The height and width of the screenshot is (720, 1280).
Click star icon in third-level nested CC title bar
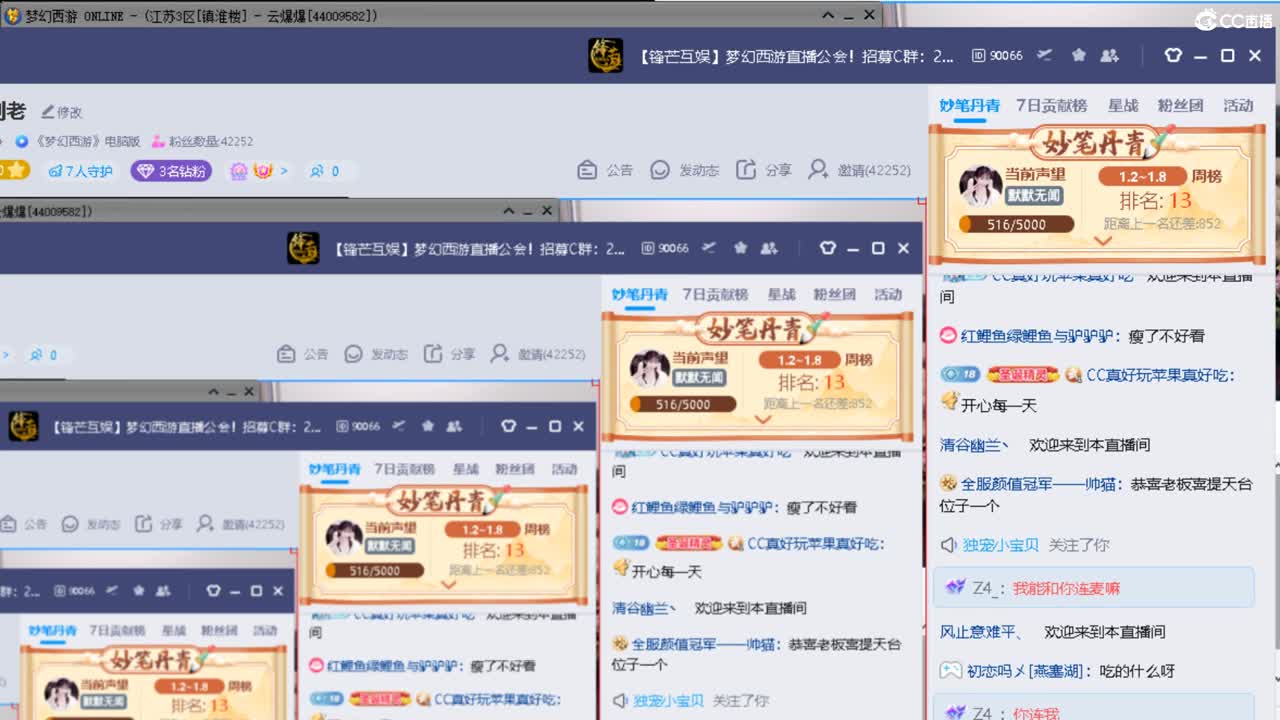428,426
